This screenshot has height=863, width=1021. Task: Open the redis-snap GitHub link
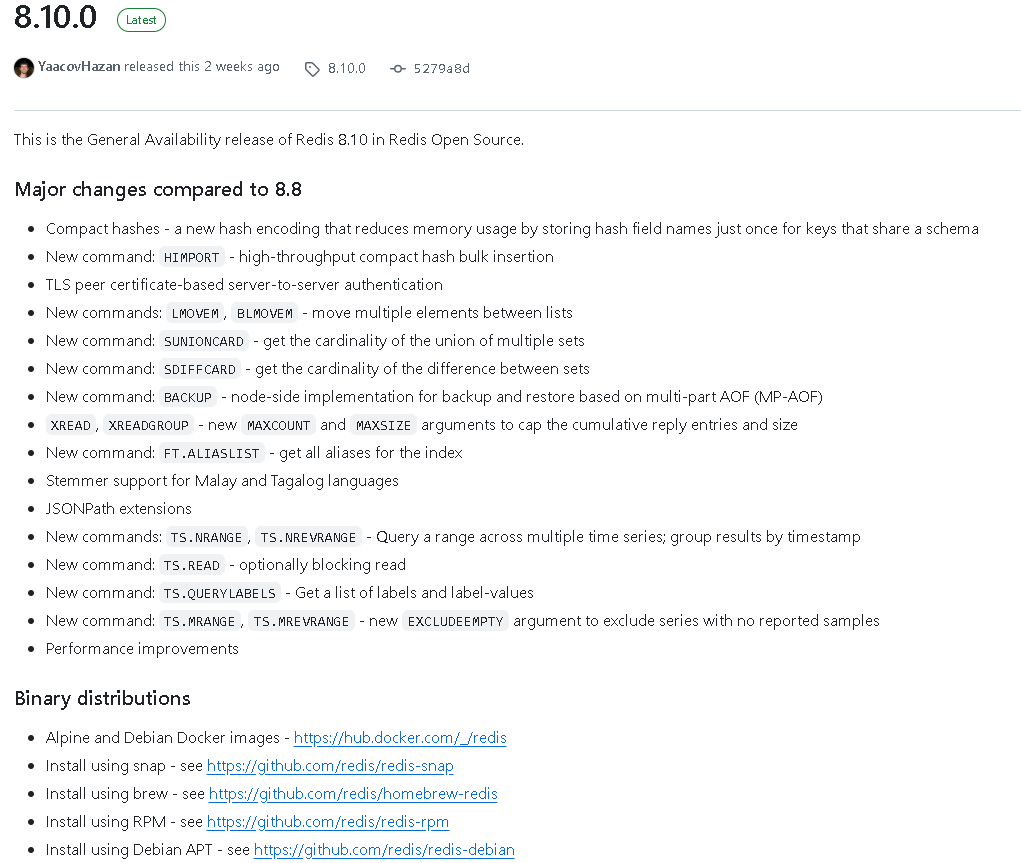click(330, 765)
